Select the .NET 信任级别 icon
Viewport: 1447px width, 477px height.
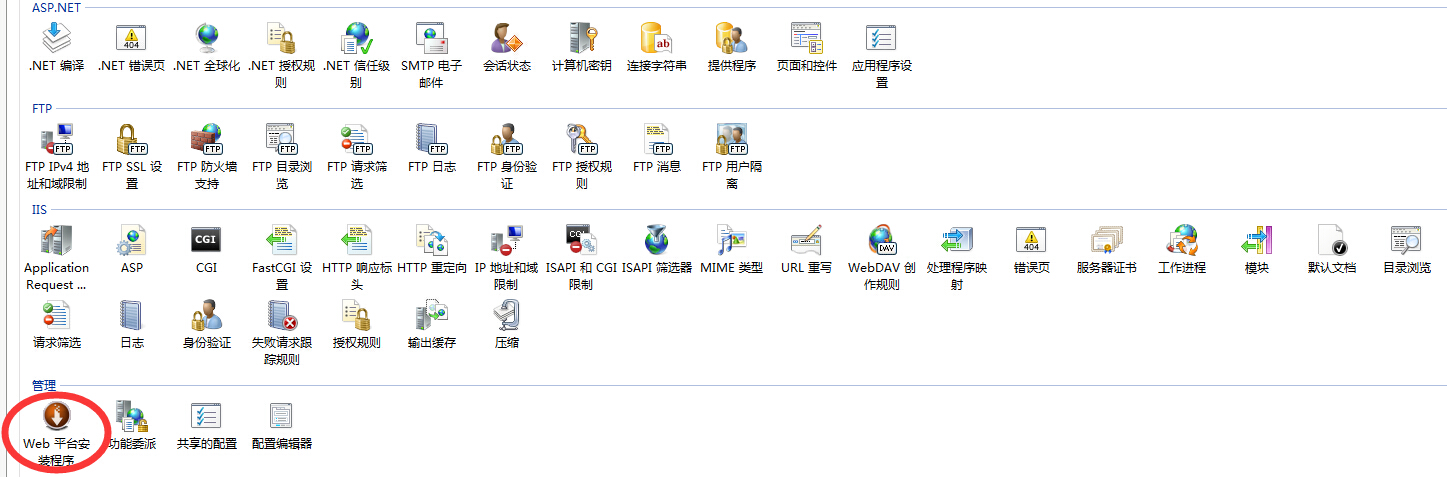(x=357, y=39)
